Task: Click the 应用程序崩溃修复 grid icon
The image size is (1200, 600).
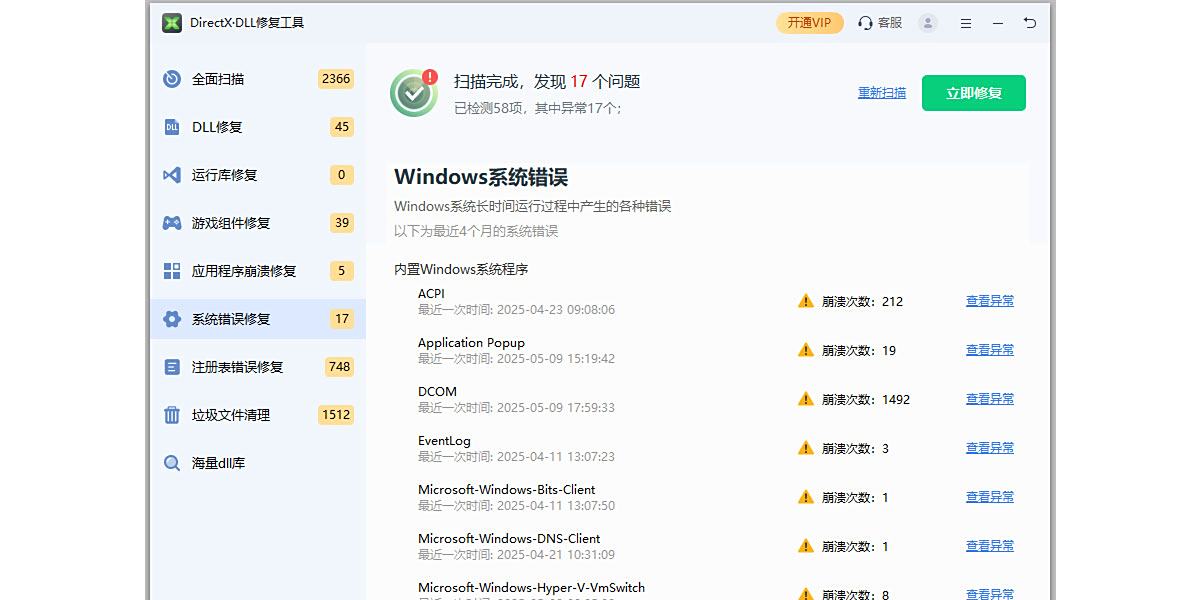Action: [172, 271]
